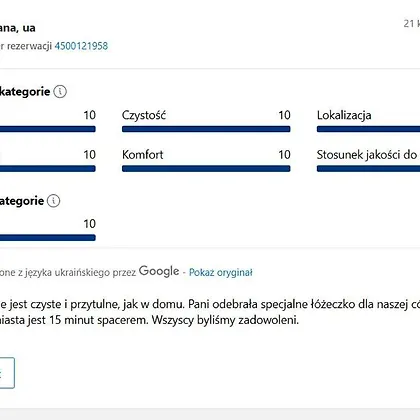Image resolution: width=420 pixels, height=420 pixels.
Task: Click the rating bar under the lower "ategorie" heading
Action: [x=48, y=238]
